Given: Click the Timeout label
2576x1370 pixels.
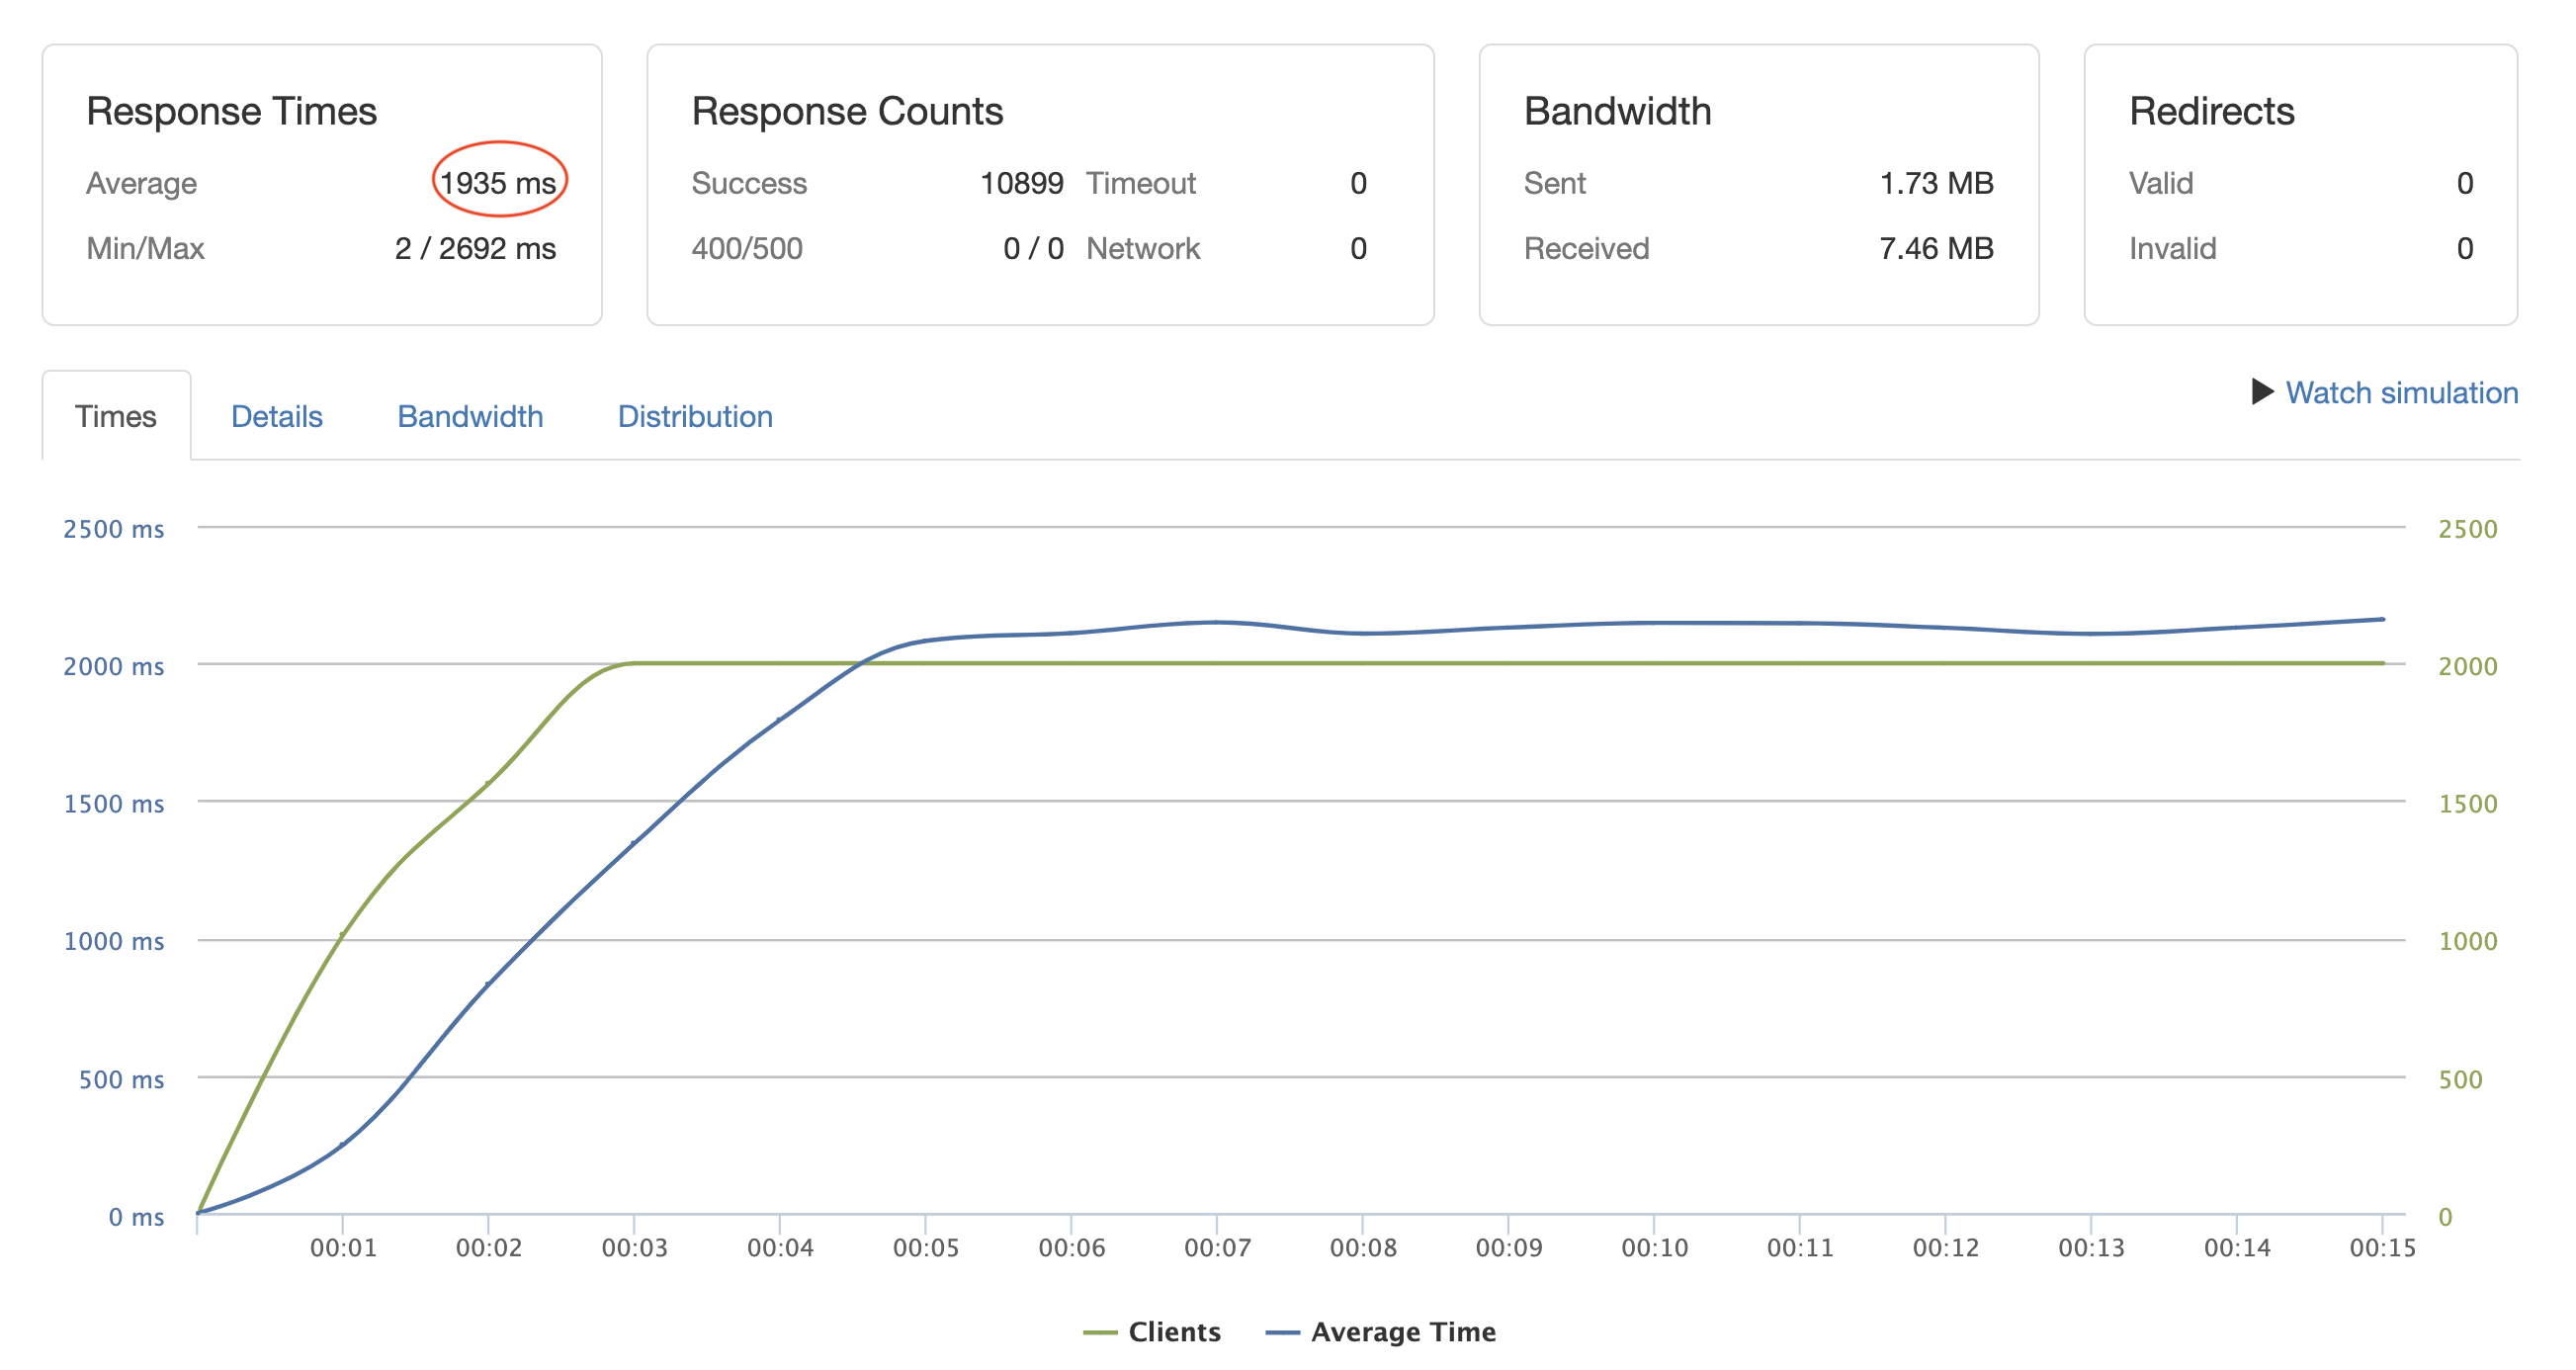Looking at the screenshot, I should coord(1141,183).
